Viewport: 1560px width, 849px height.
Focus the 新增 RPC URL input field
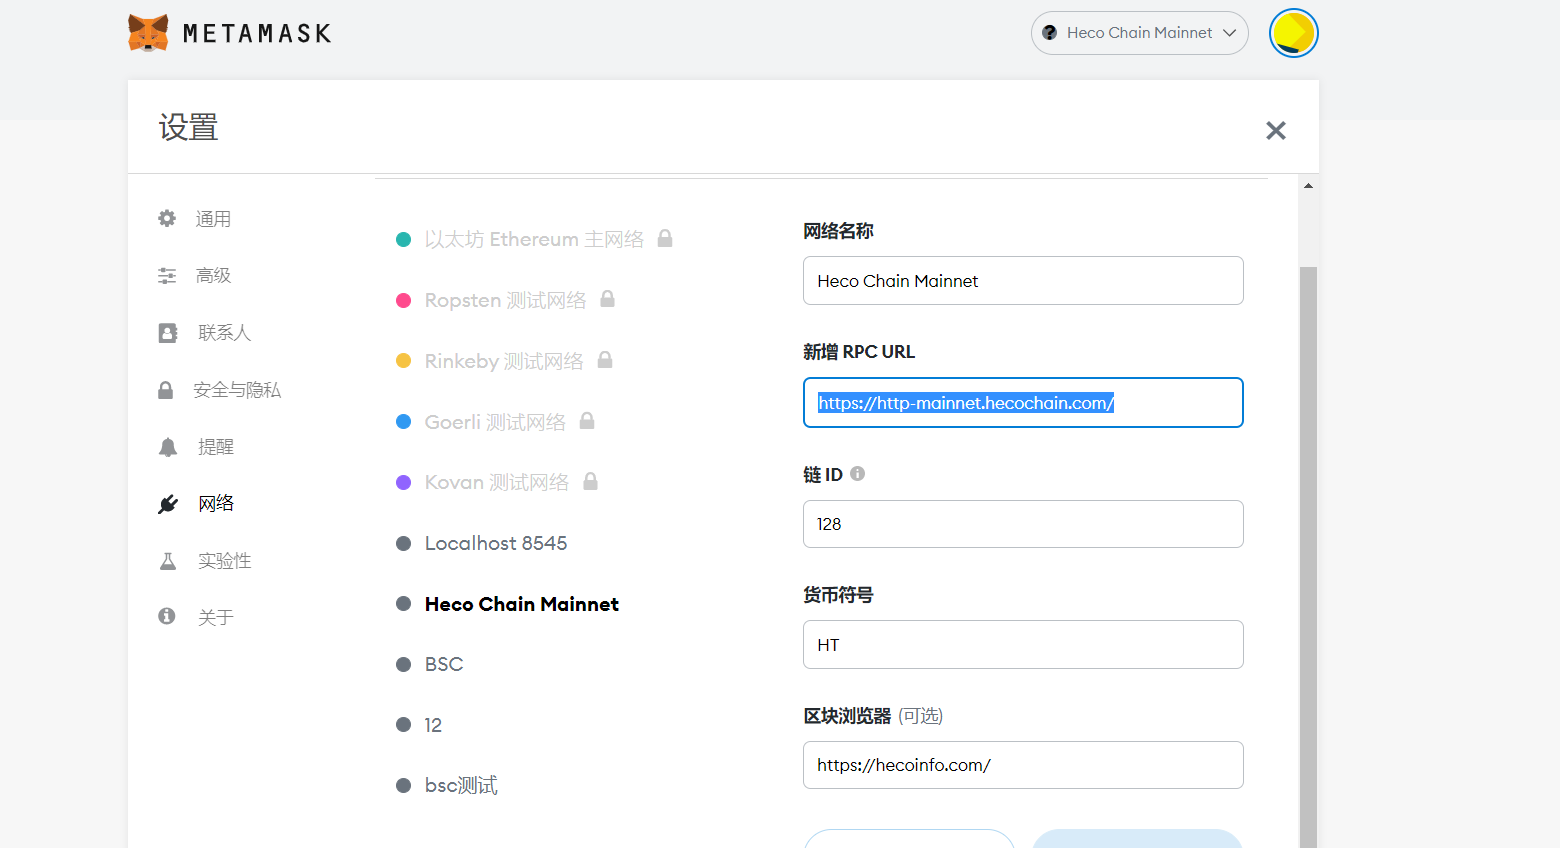[x=1023, y=402]
